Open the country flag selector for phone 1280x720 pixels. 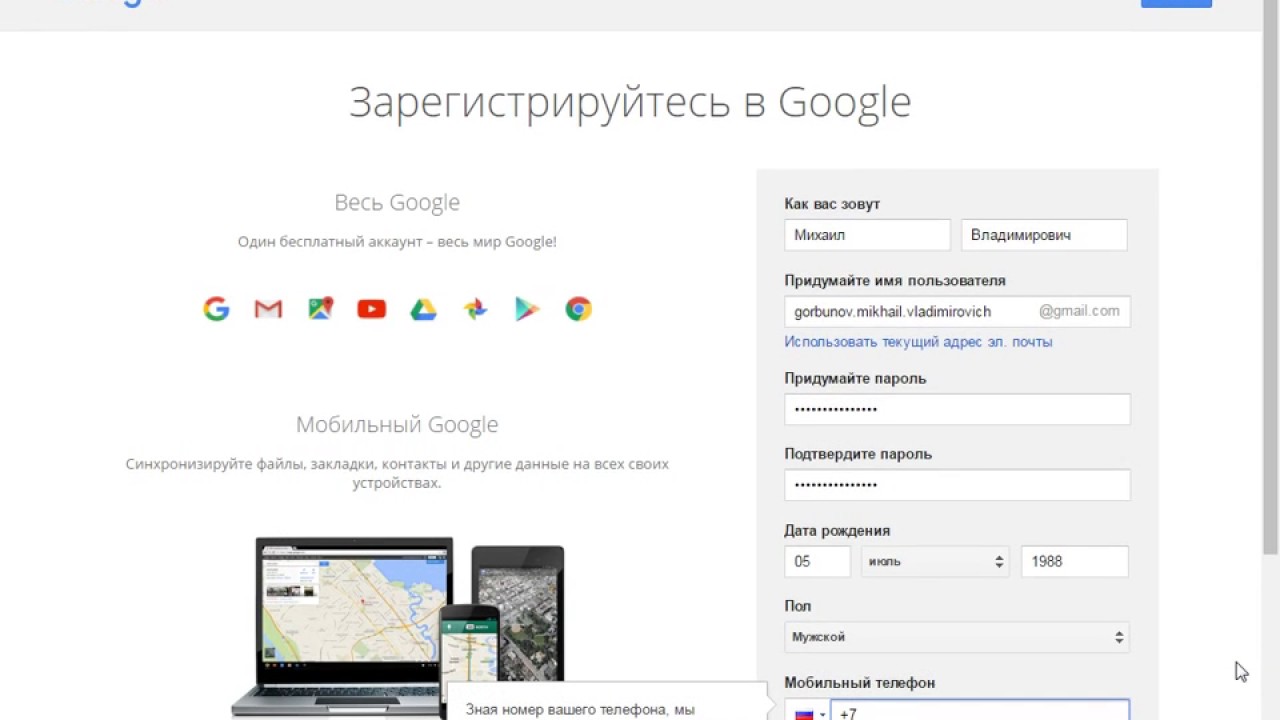808,712
